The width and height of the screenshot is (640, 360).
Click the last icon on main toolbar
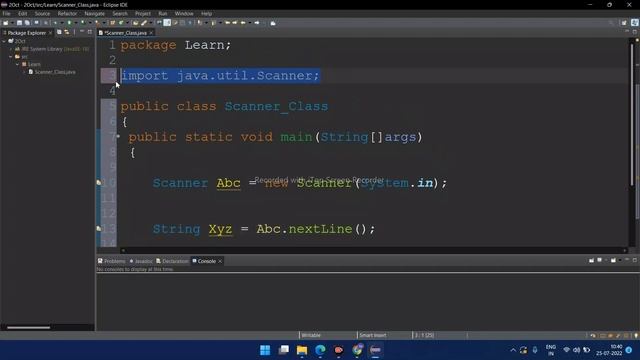coord(273,23)
